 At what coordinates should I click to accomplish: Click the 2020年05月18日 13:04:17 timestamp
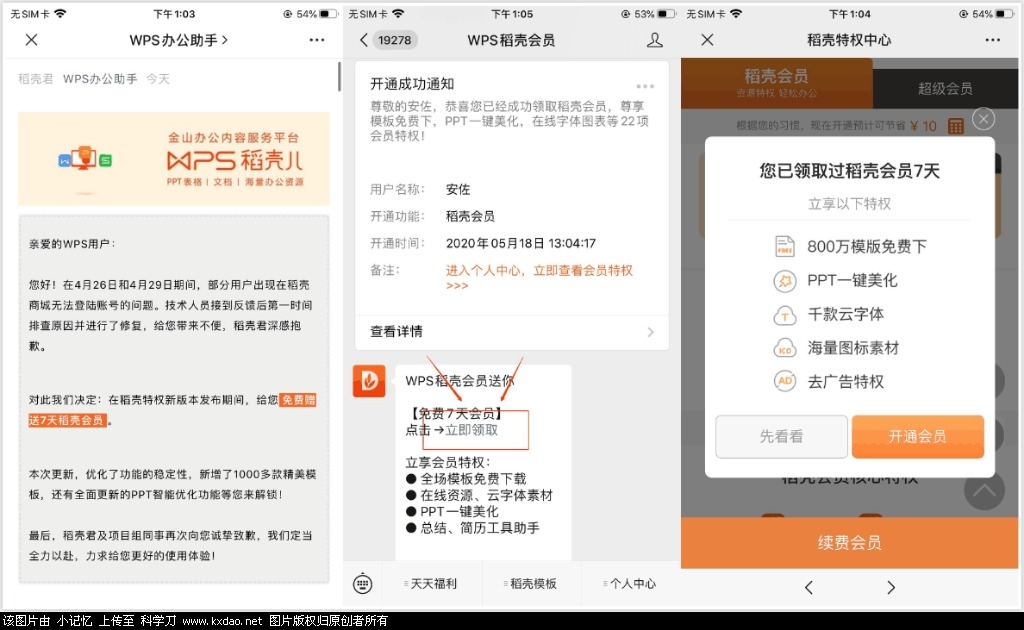click(520, 244)
